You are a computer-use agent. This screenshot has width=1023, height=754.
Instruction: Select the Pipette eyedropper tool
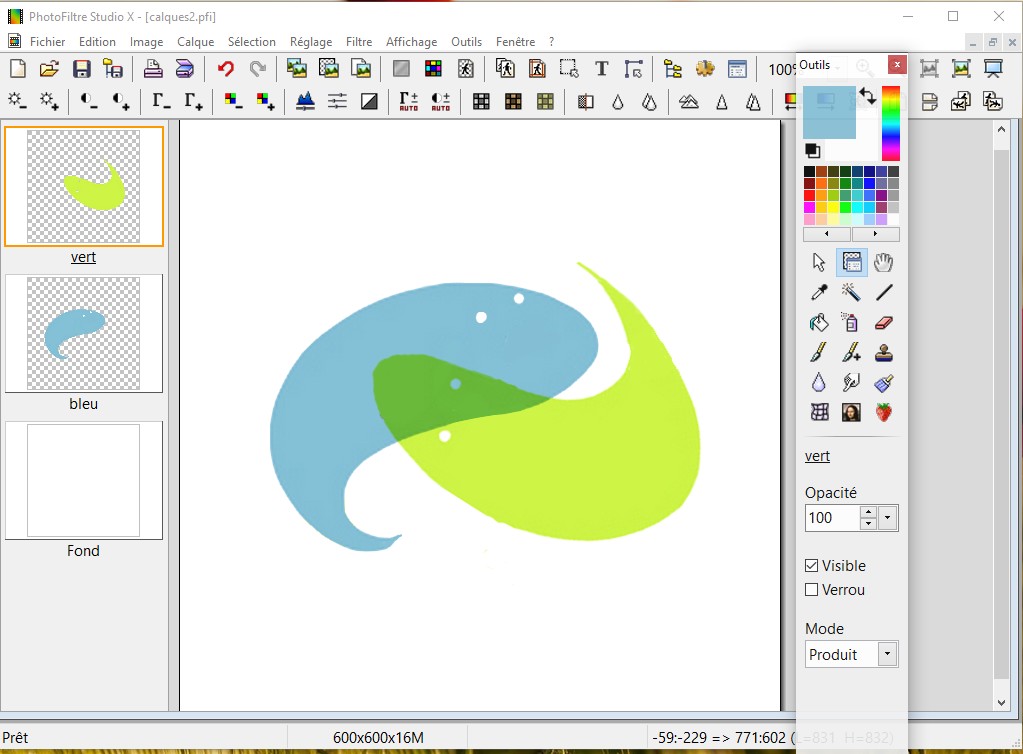(x=819, y=292)
